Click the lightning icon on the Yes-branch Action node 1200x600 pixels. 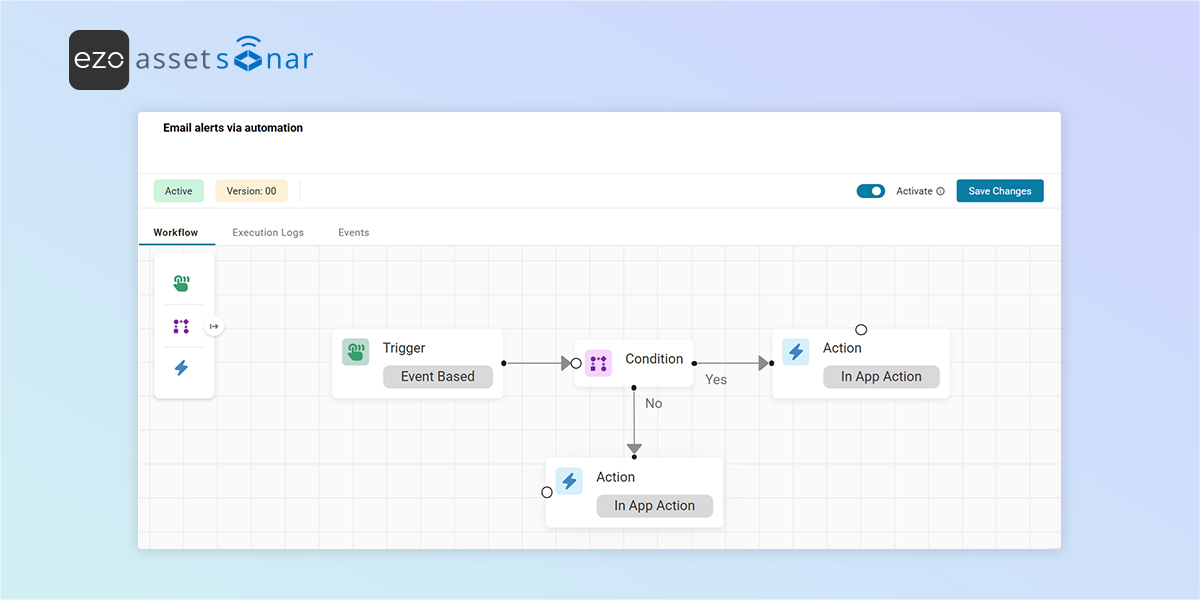pos(795,351)
